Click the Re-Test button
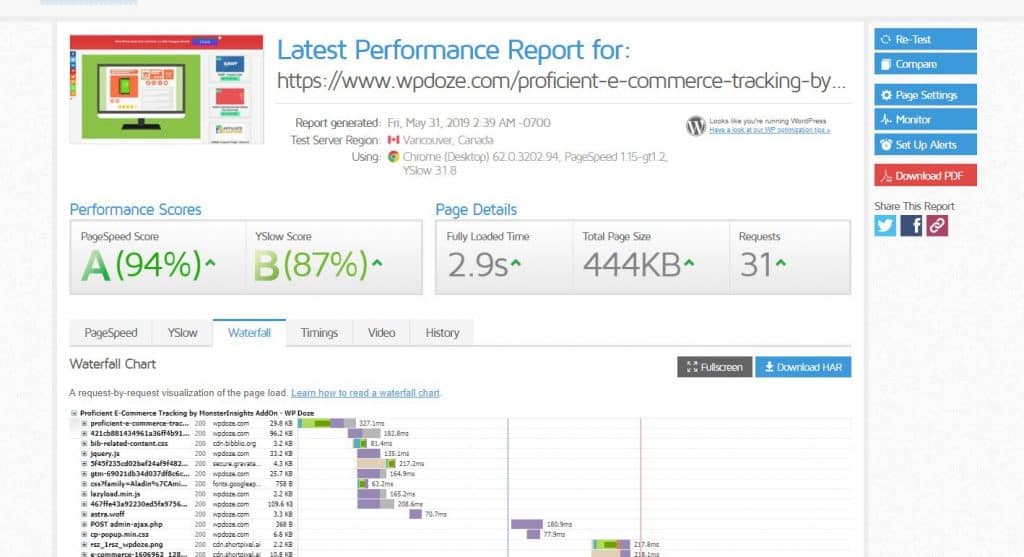Screen dimensions: 1024x557 coord(925,39)
